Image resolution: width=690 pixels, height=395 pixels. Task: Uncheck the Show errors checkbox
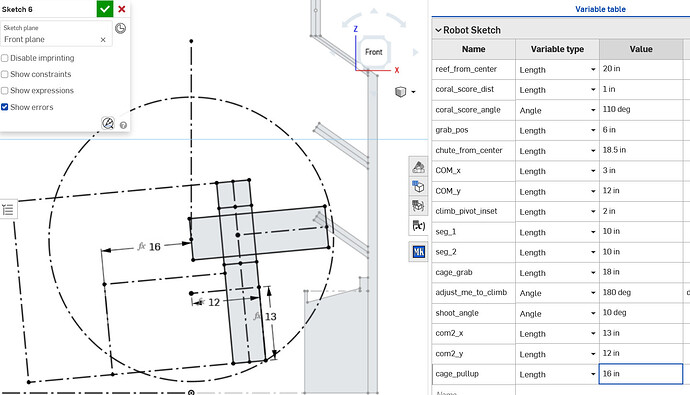click(x=5, y=107)
